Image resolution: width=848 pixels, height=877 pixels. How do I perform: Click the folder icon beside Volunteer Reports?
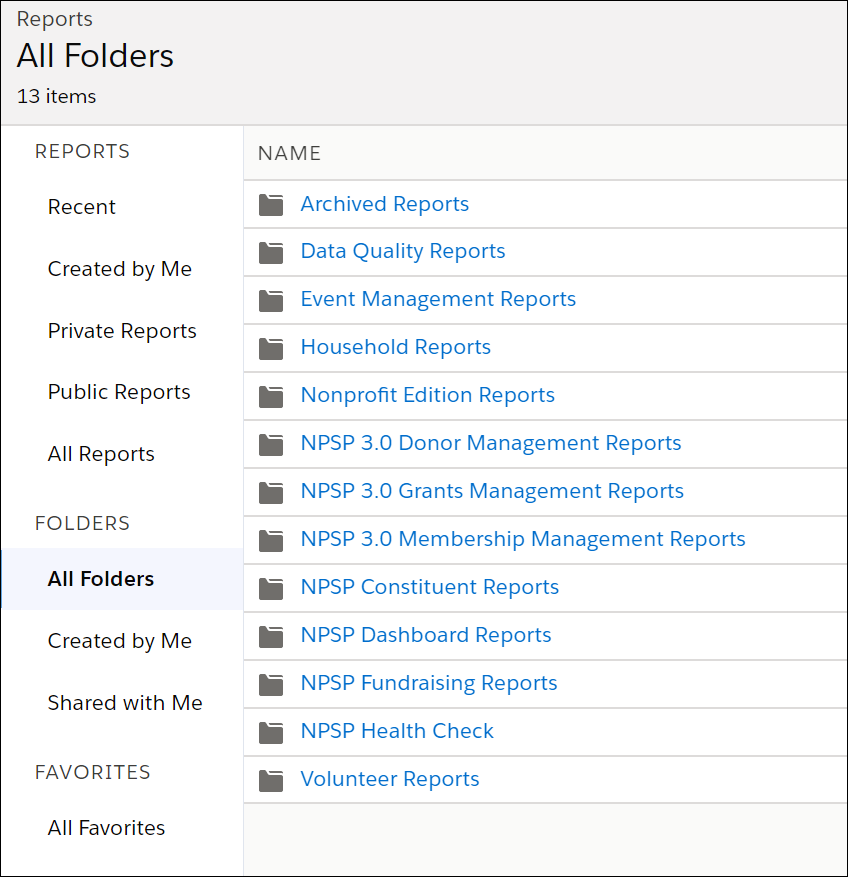tap(270, 780)
